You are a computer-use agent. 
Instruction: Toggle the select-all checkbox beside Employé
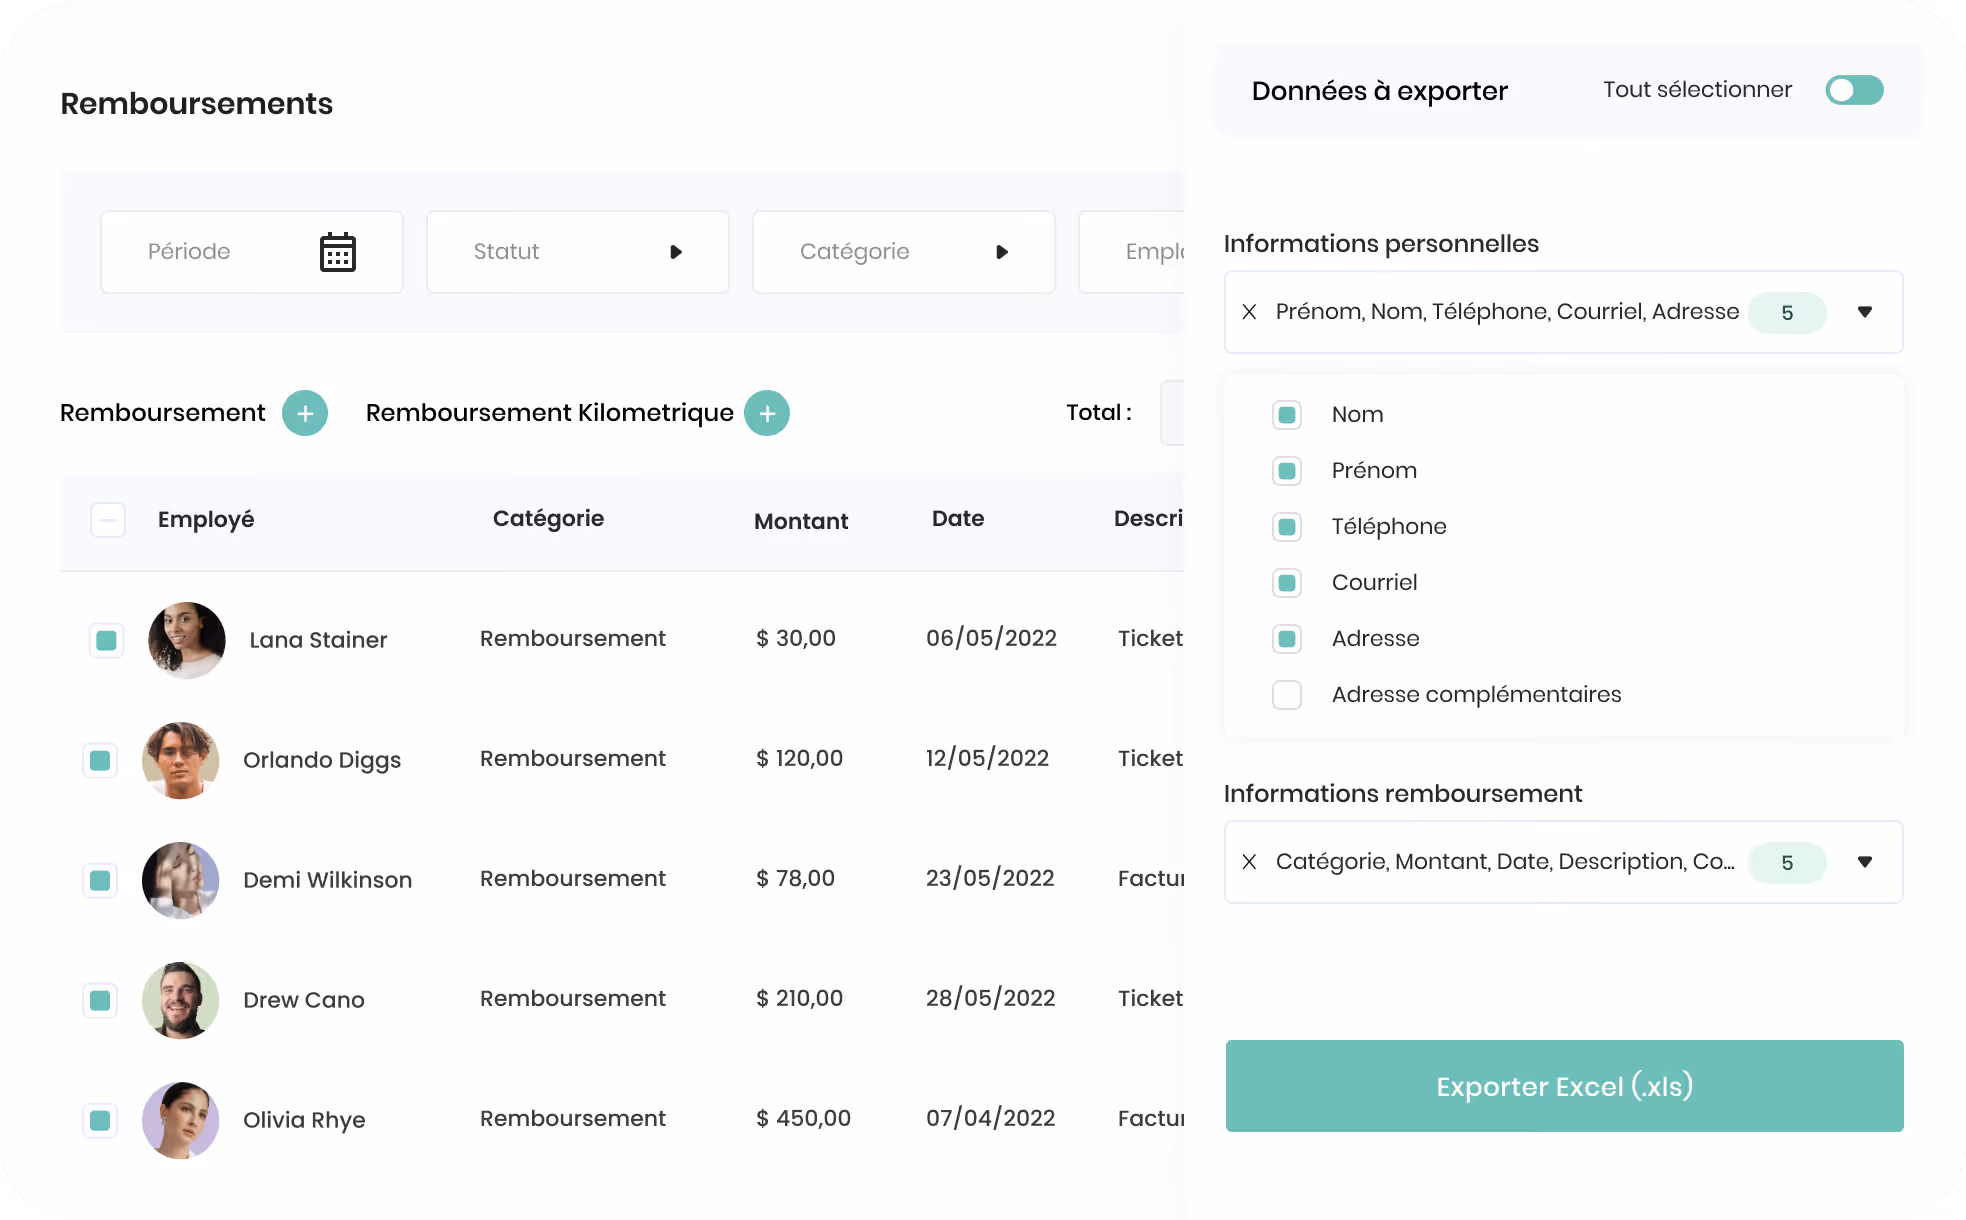click(x=108, y=520)
